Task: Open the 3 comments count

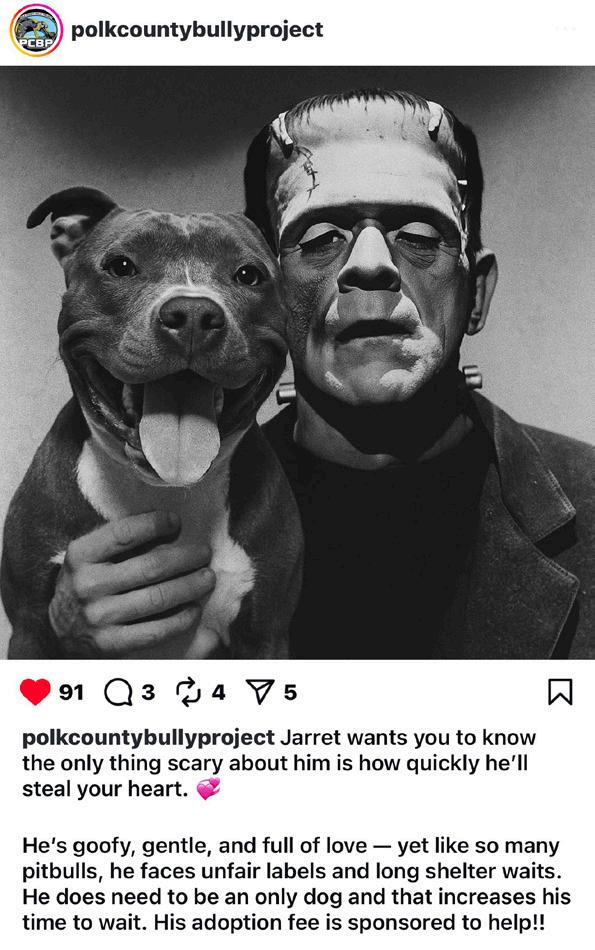Action: pyautogui.click(x=148, y=692)
